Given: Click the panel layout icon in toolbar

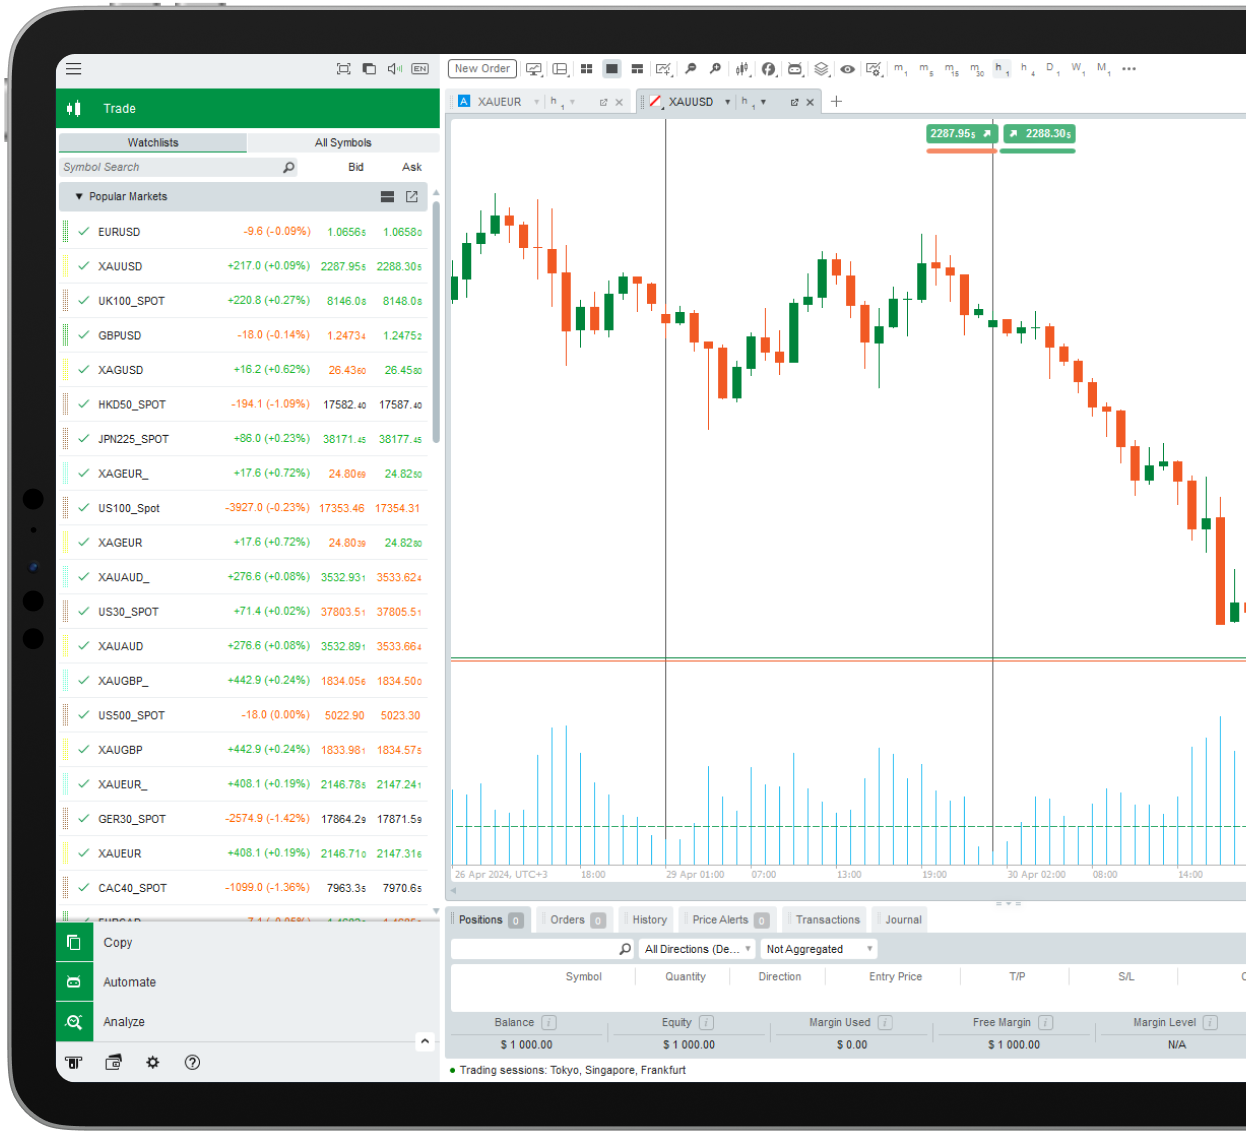Looking at the screenshot, I should 560,69.
